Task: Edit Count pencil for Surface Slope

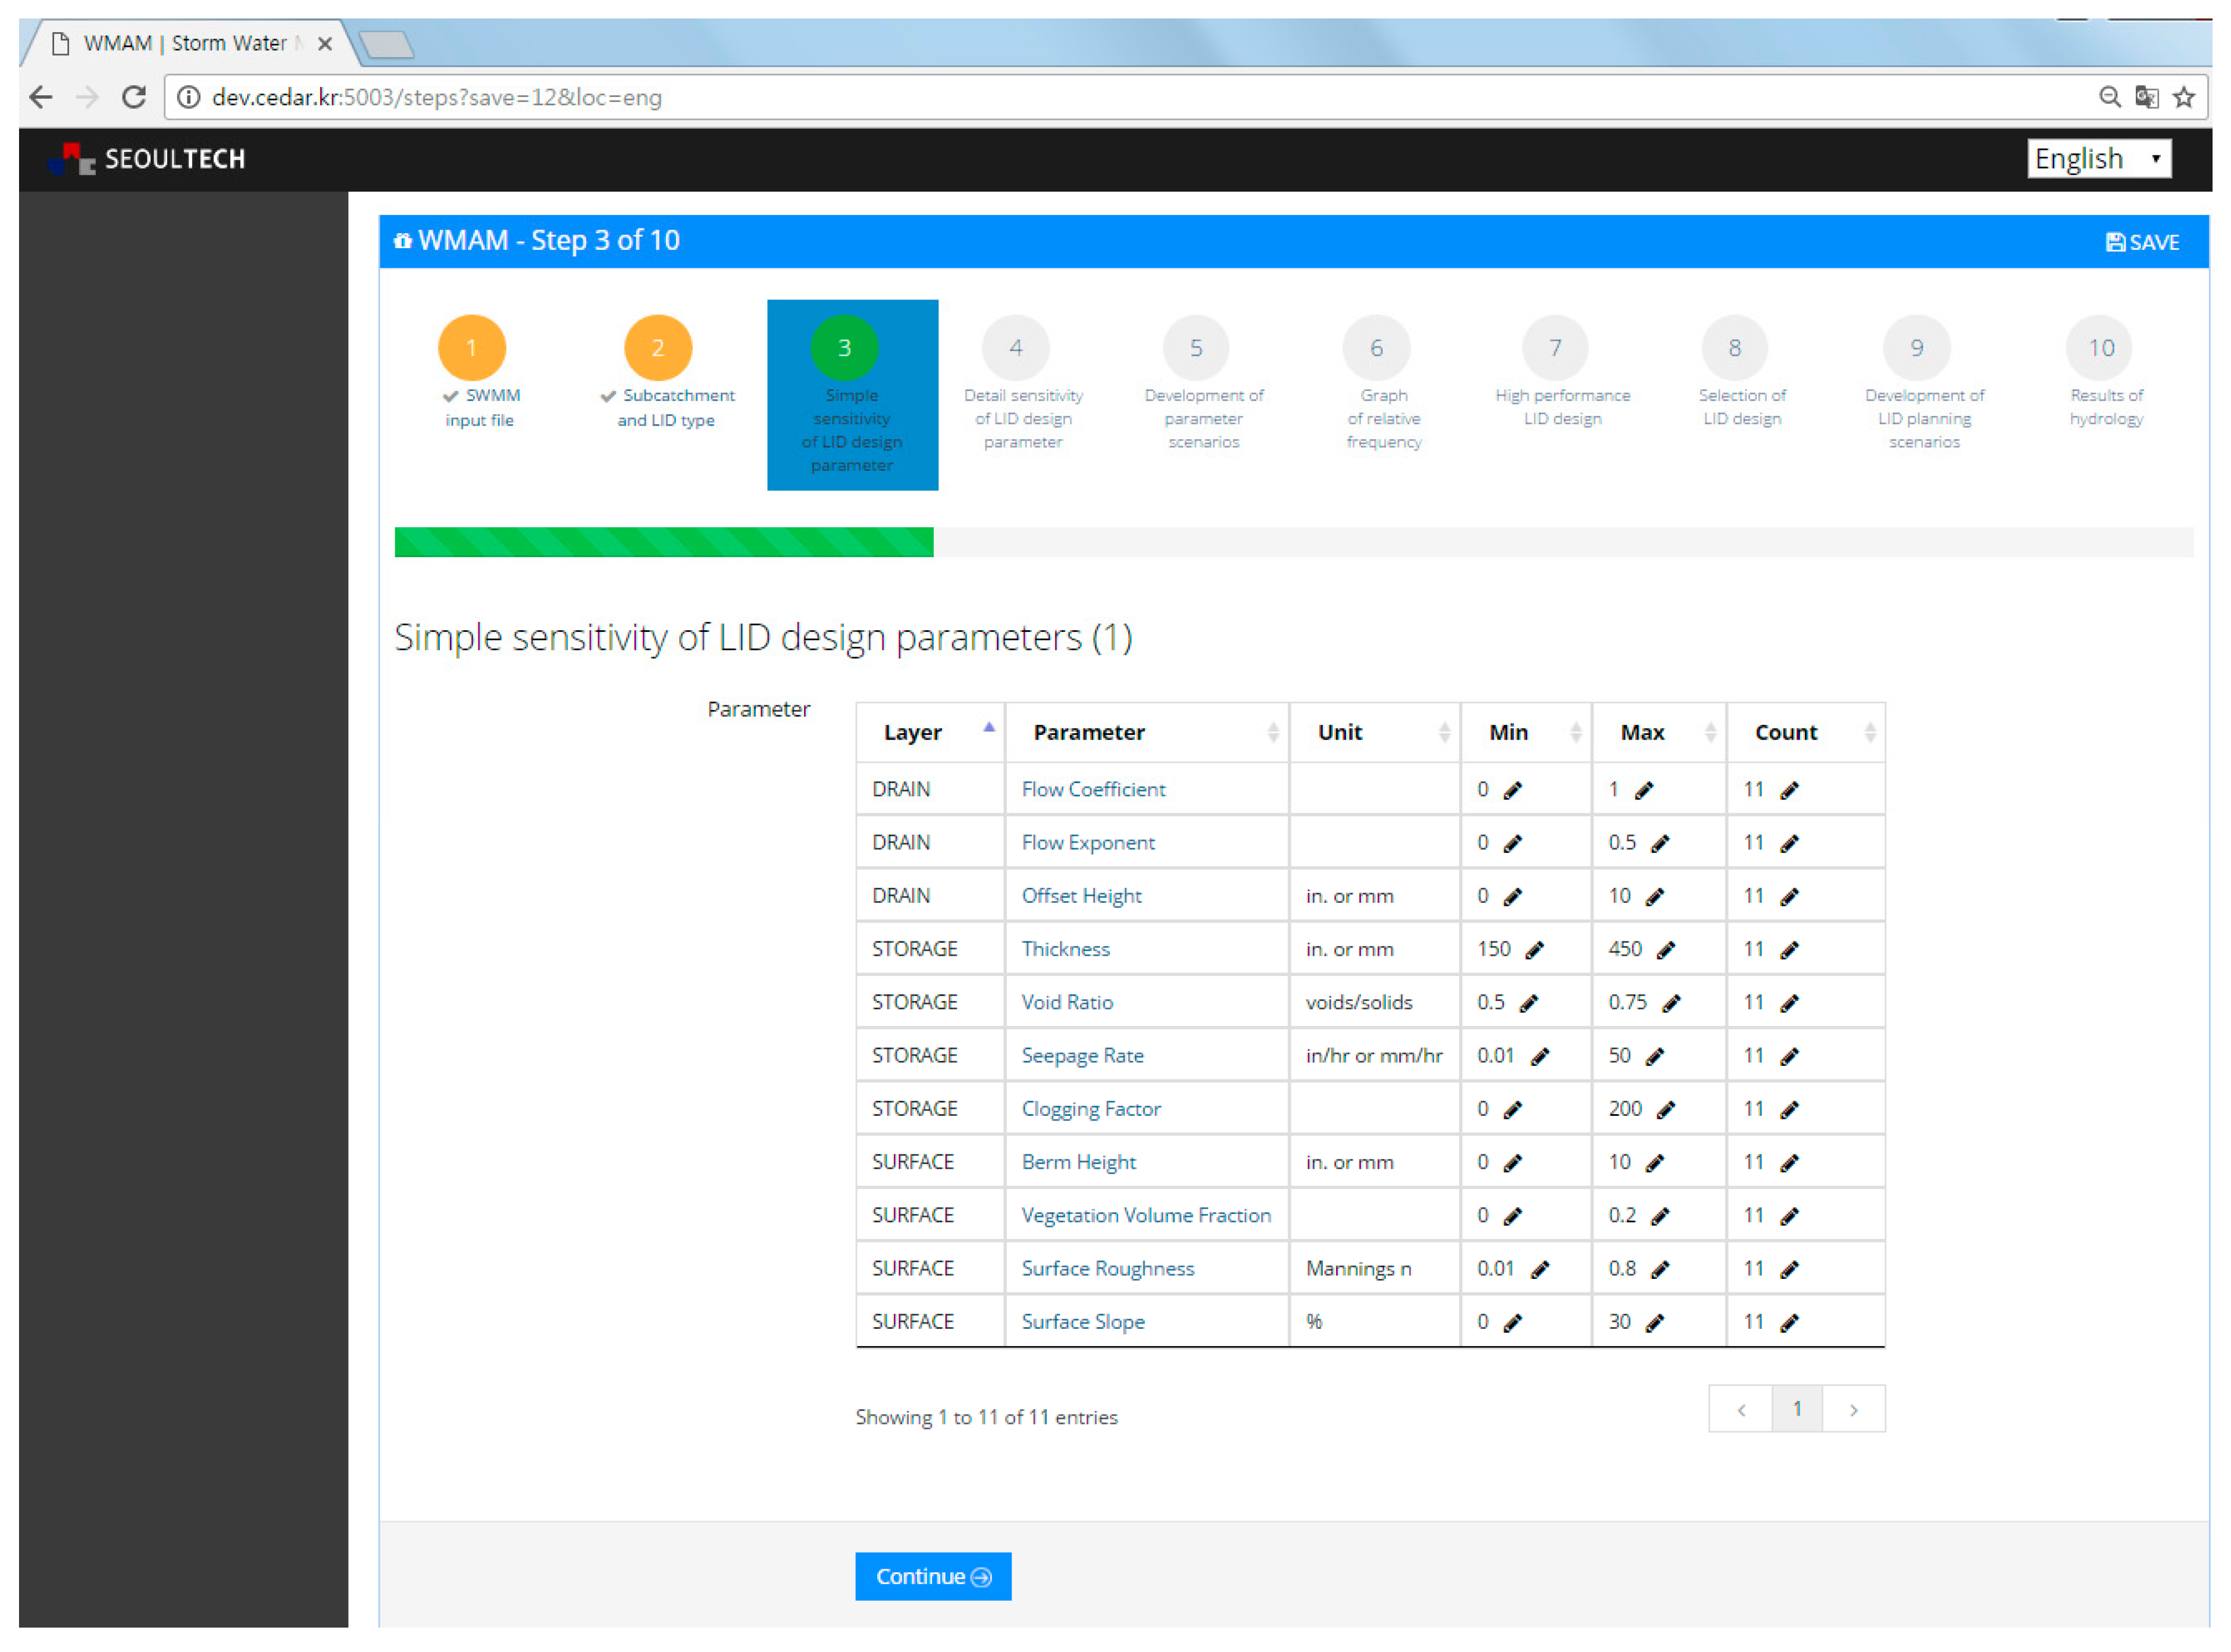Action: (x=1789, y=1323)
